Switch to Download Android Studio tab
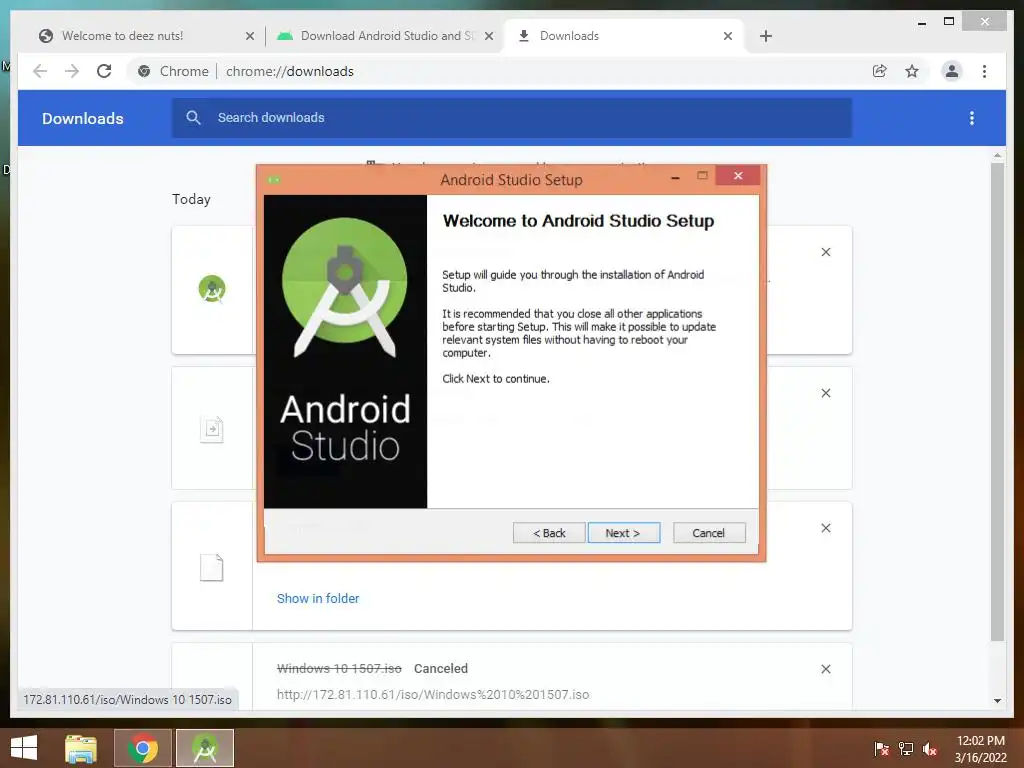Viewport: 1024px width, 768px height. (x=387, y=36)
